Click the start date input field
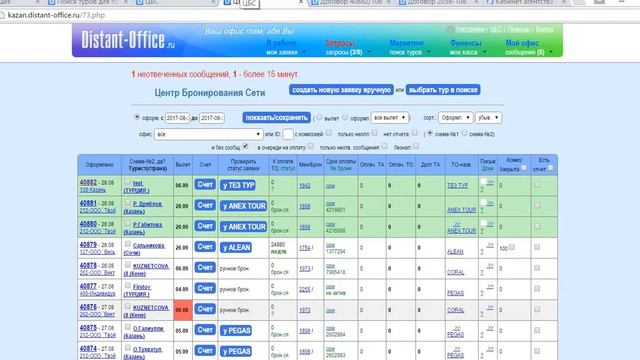Viewport: 640px width, 360px height. [x=177, y=118]
